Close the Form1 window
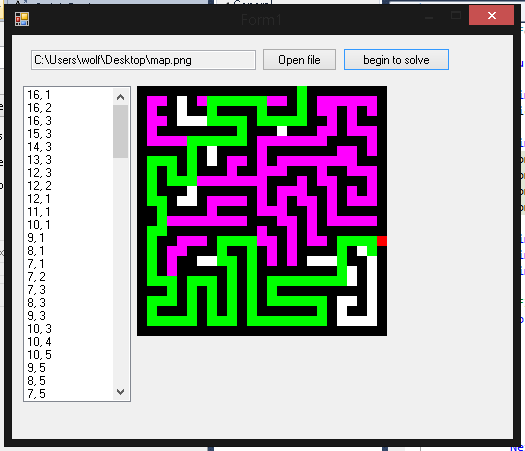Viewport: 525px width, 451px height. [x=492, y=15]
